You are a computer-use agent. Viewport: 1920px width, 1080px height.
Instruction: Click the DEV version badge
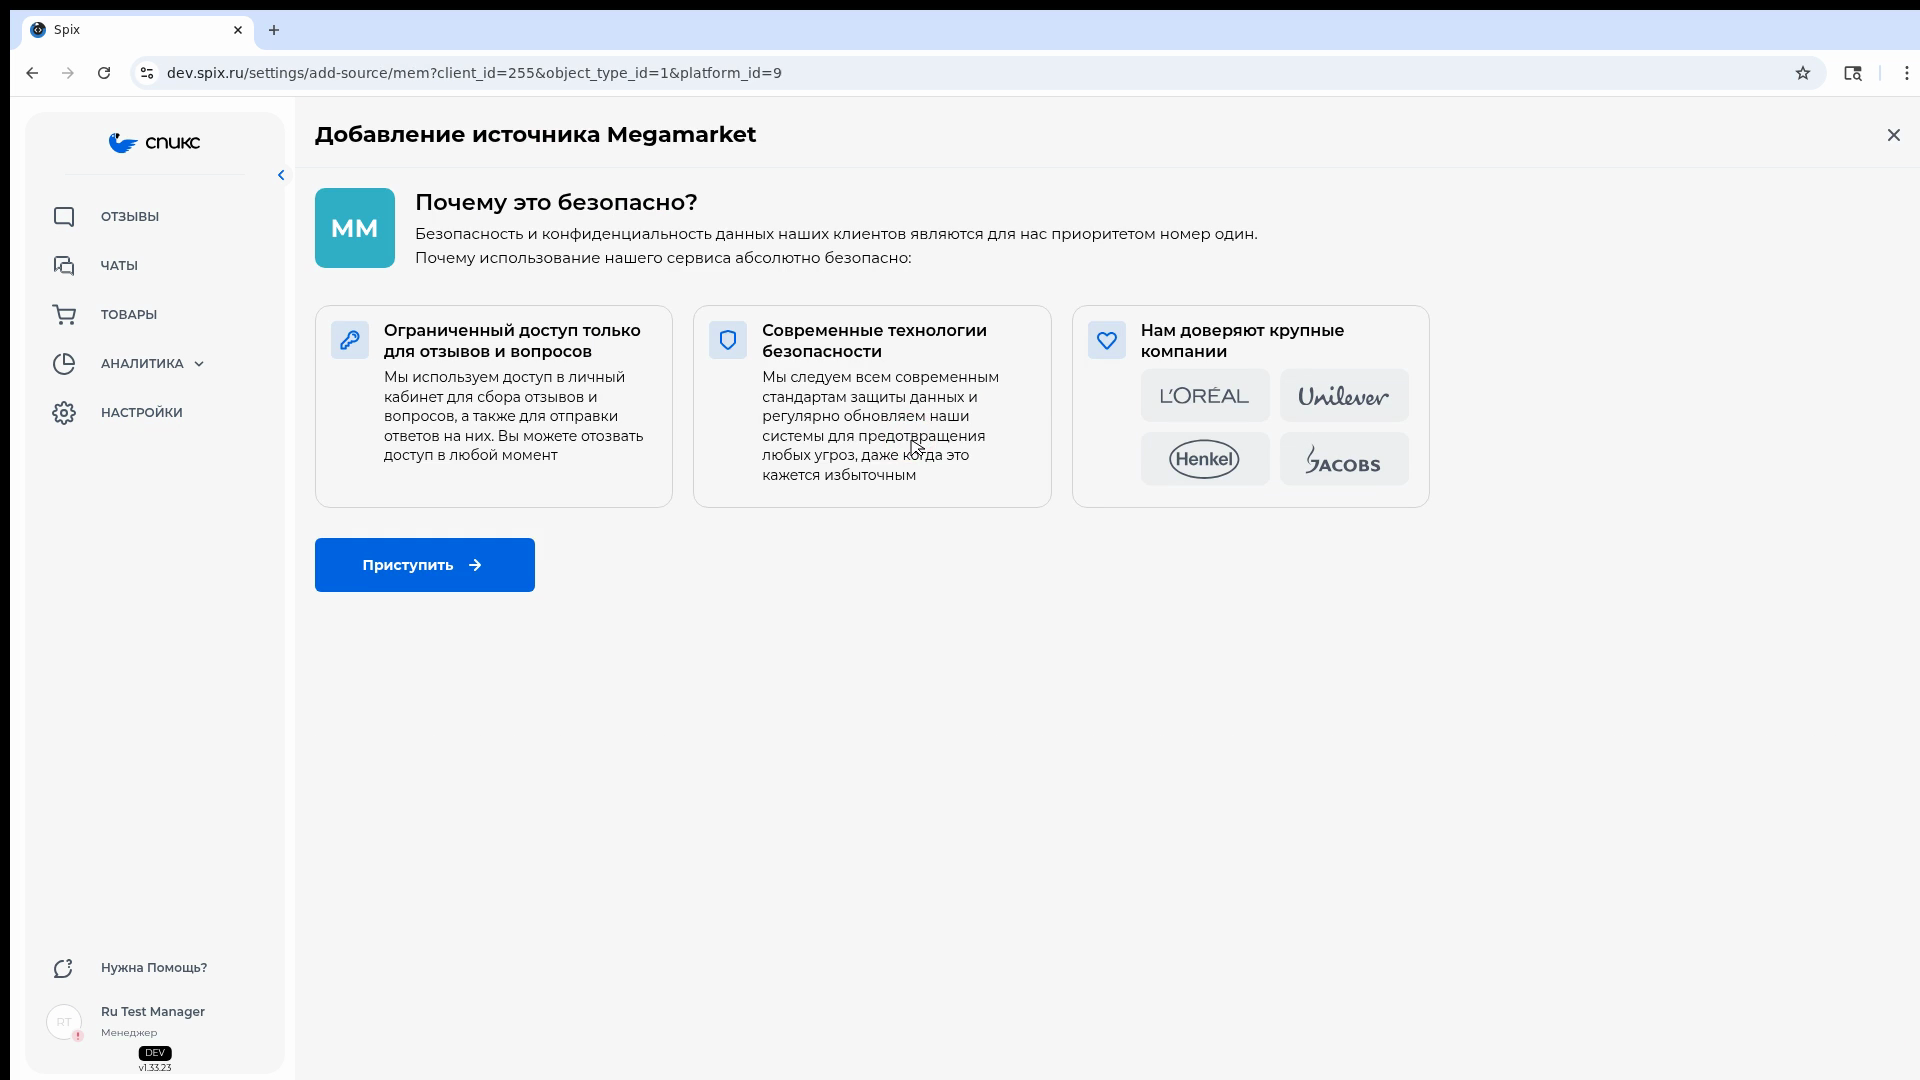pos(155,1053)
